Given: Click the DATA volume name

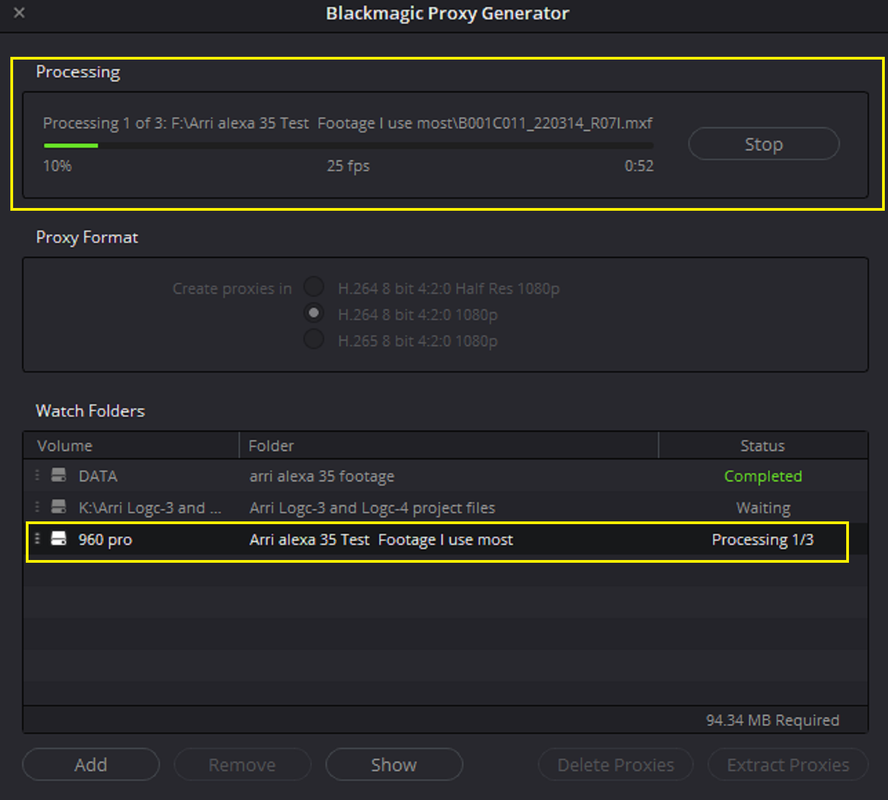Looking at the screenshot, I should point(98,476).
